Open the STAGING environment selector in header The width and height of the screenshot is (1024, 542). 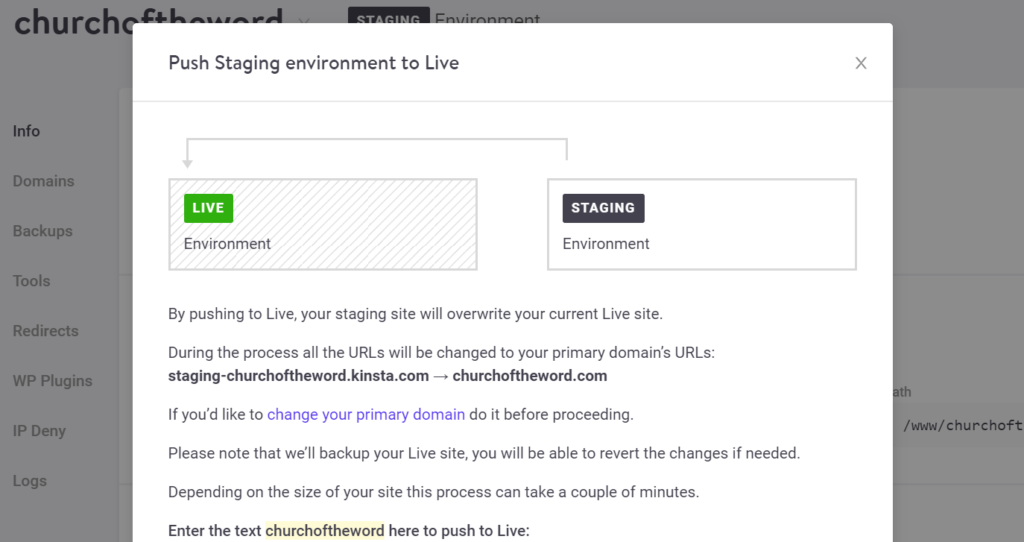[x=388, y=19]
